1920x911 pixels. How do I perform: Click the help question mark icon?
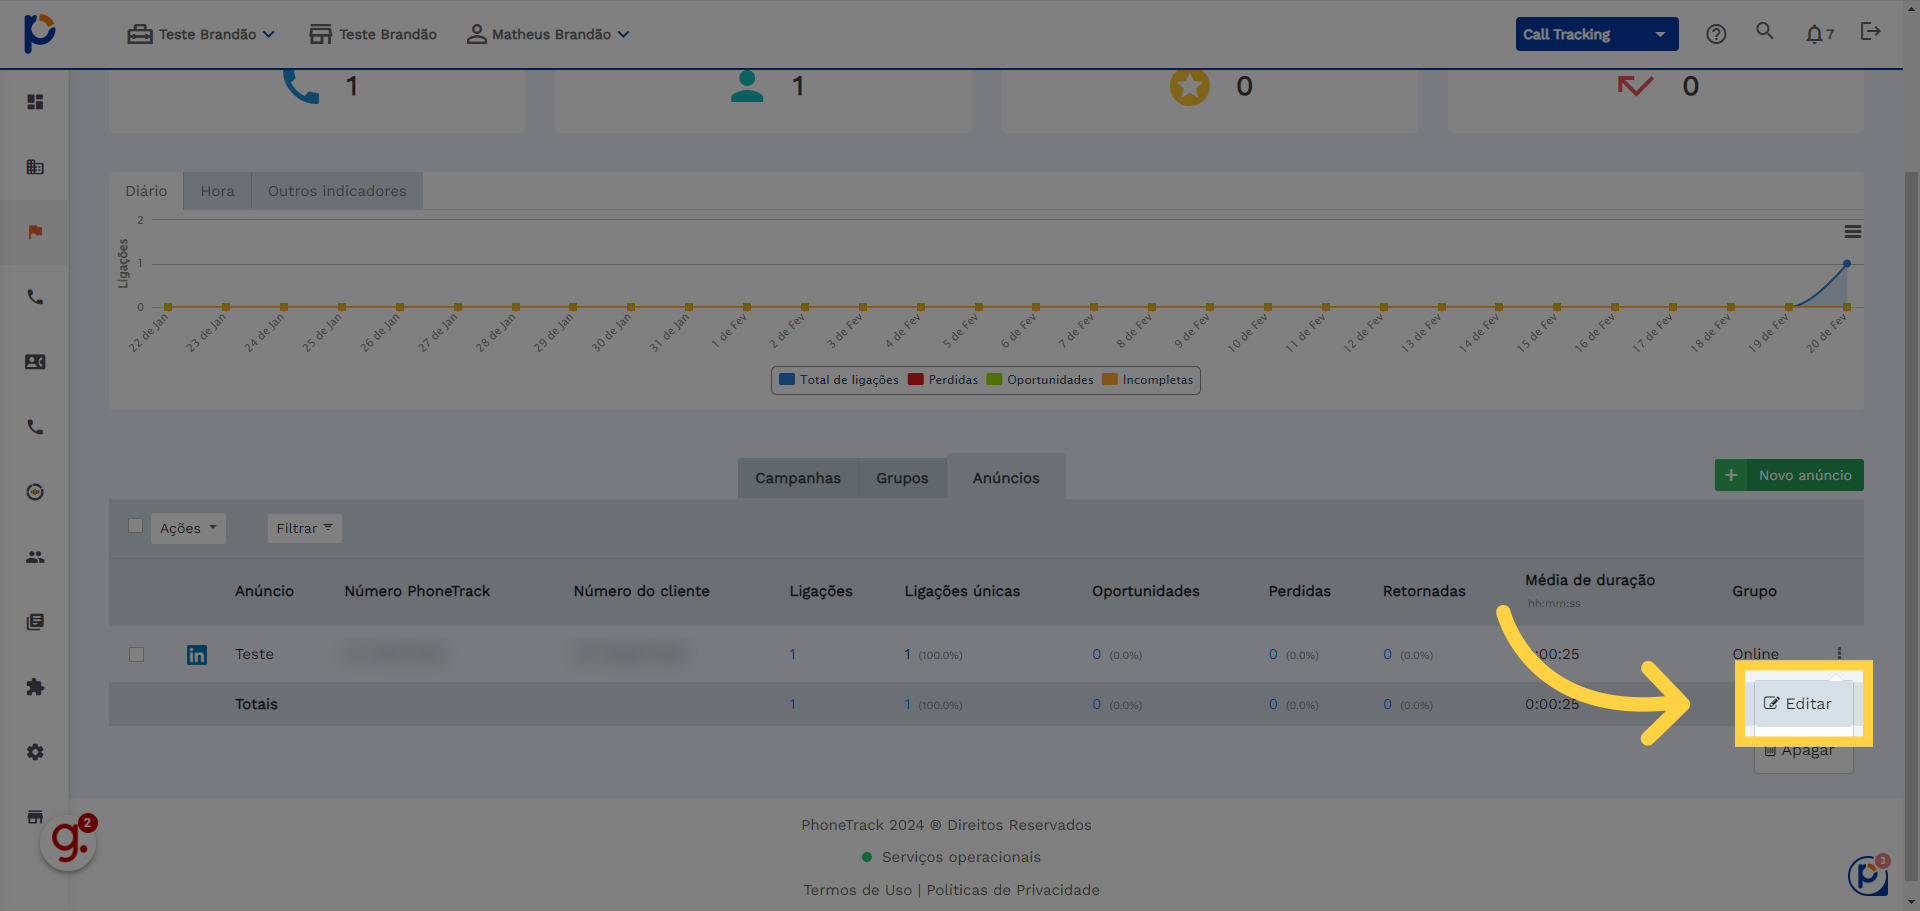(1716, 34)
